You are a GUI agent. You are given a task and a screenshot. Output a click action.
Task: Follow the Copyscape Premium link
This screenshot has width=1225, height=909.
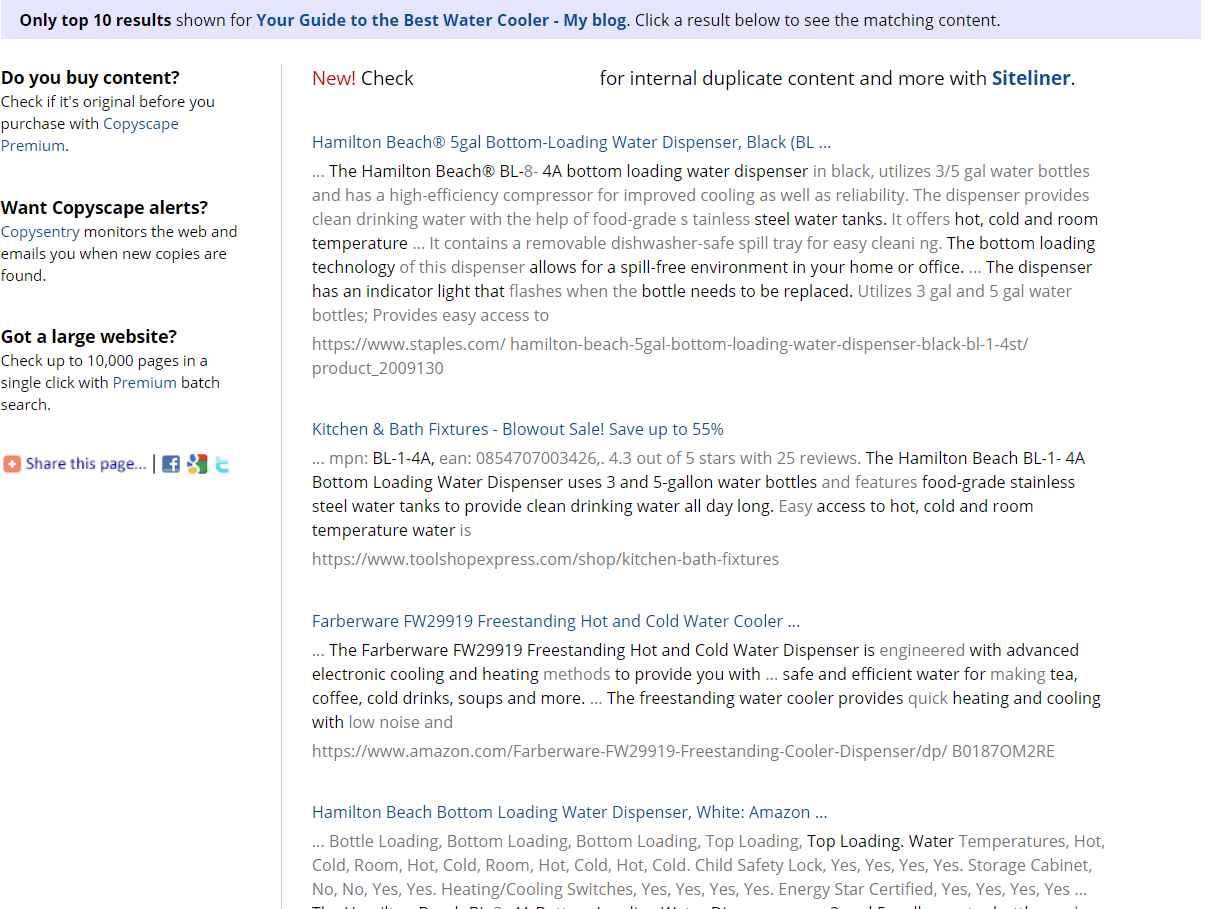point(90,135)
